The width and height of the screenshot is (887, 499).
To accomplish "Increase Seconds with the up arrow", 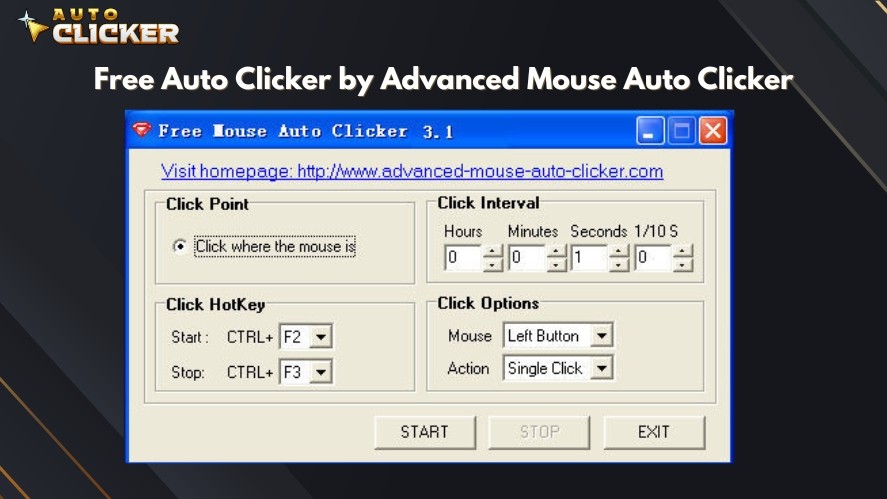I will [619, 251].
